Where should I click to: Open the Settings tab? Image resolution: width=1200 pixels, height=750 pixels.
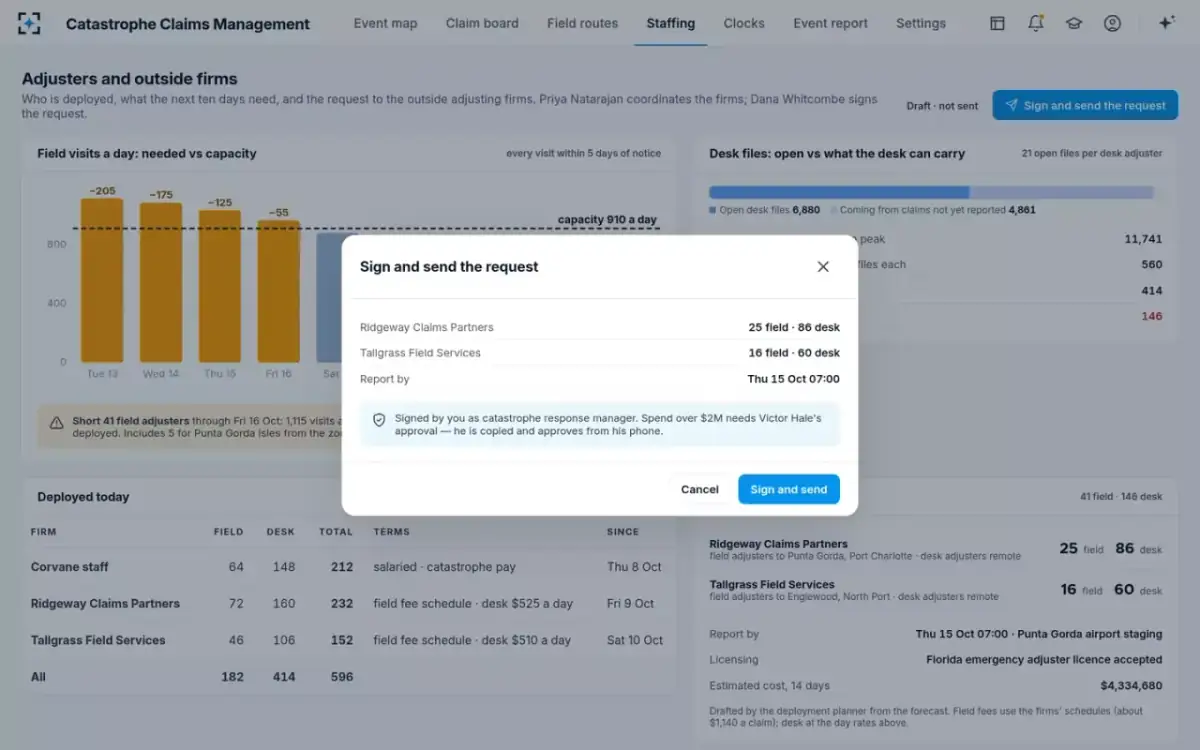point(921,23)
